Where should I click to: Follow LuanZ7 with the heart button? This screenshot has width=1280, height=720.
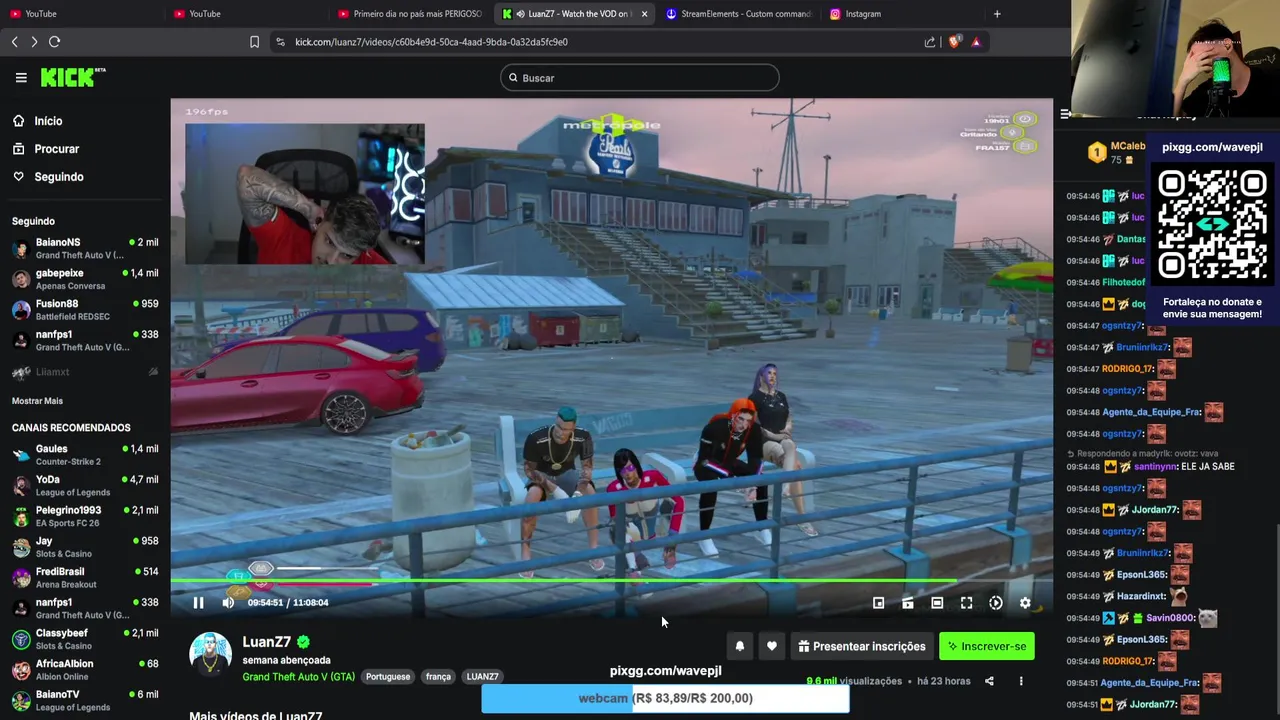point(772,646)
